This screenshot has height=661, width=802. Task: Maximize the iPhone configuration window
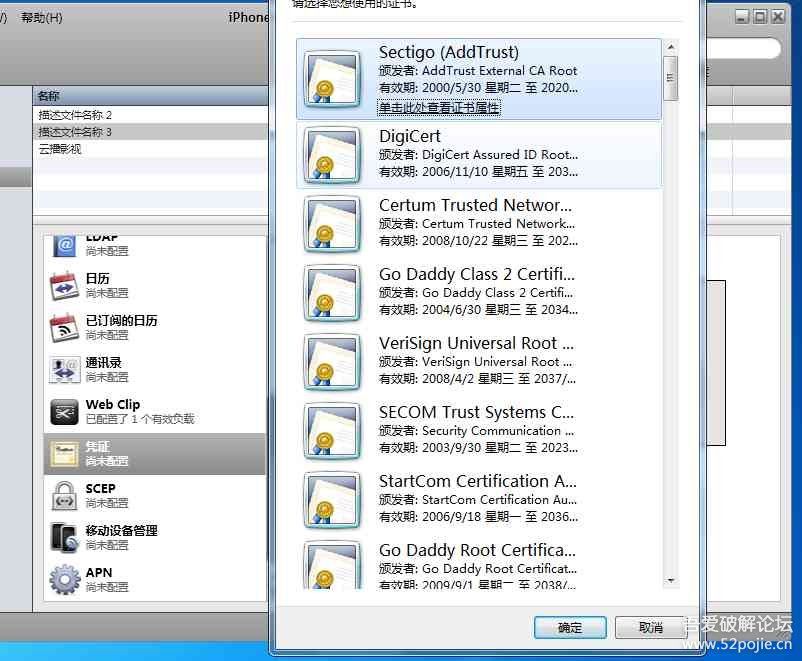click(x=760, y=17)
